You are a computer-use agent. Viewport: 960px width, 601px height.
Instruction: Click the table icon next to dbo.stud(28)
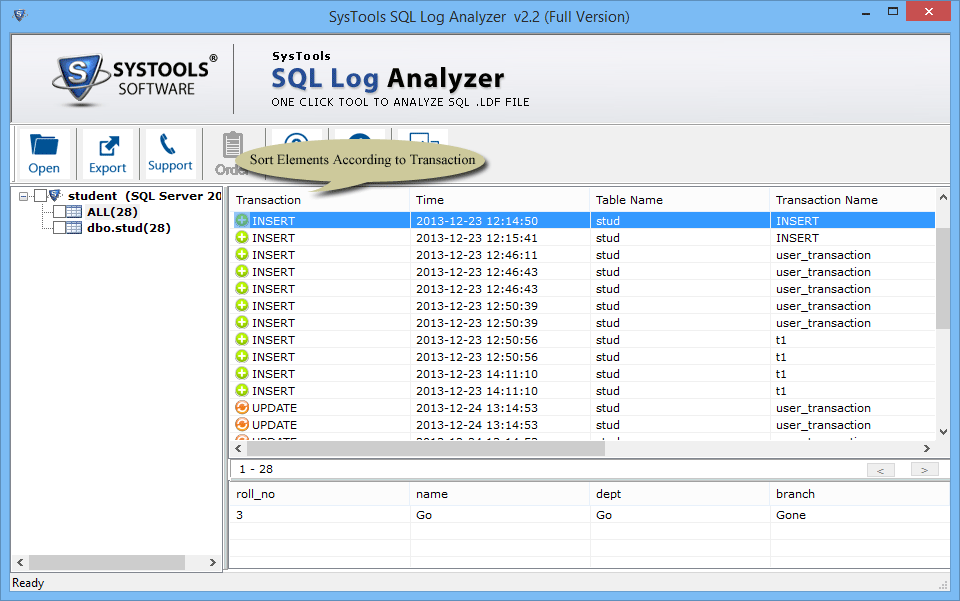click(x=74, y=228)
